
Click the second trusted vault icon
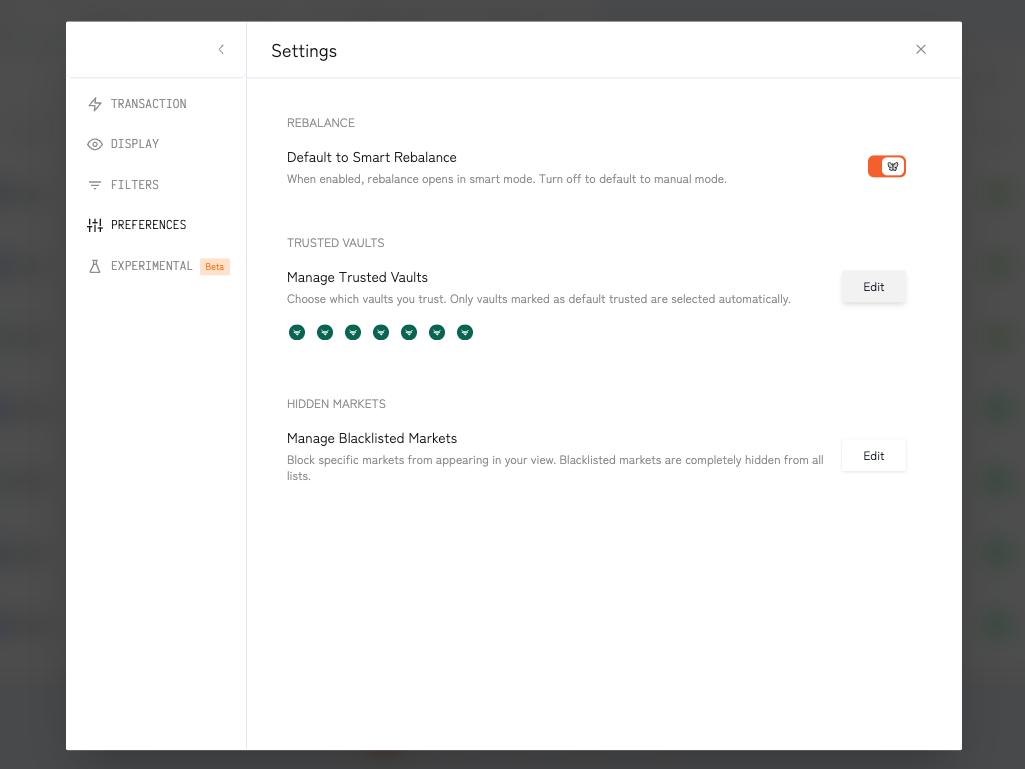click(325, 332)
